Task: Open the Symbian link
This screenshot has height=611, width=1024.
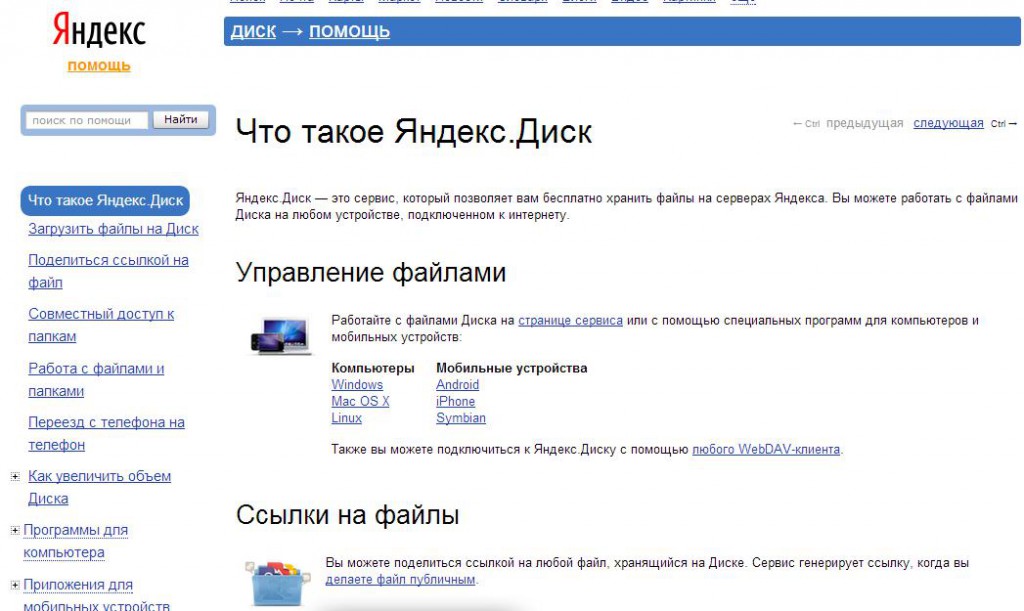Action: pos(461,418)
